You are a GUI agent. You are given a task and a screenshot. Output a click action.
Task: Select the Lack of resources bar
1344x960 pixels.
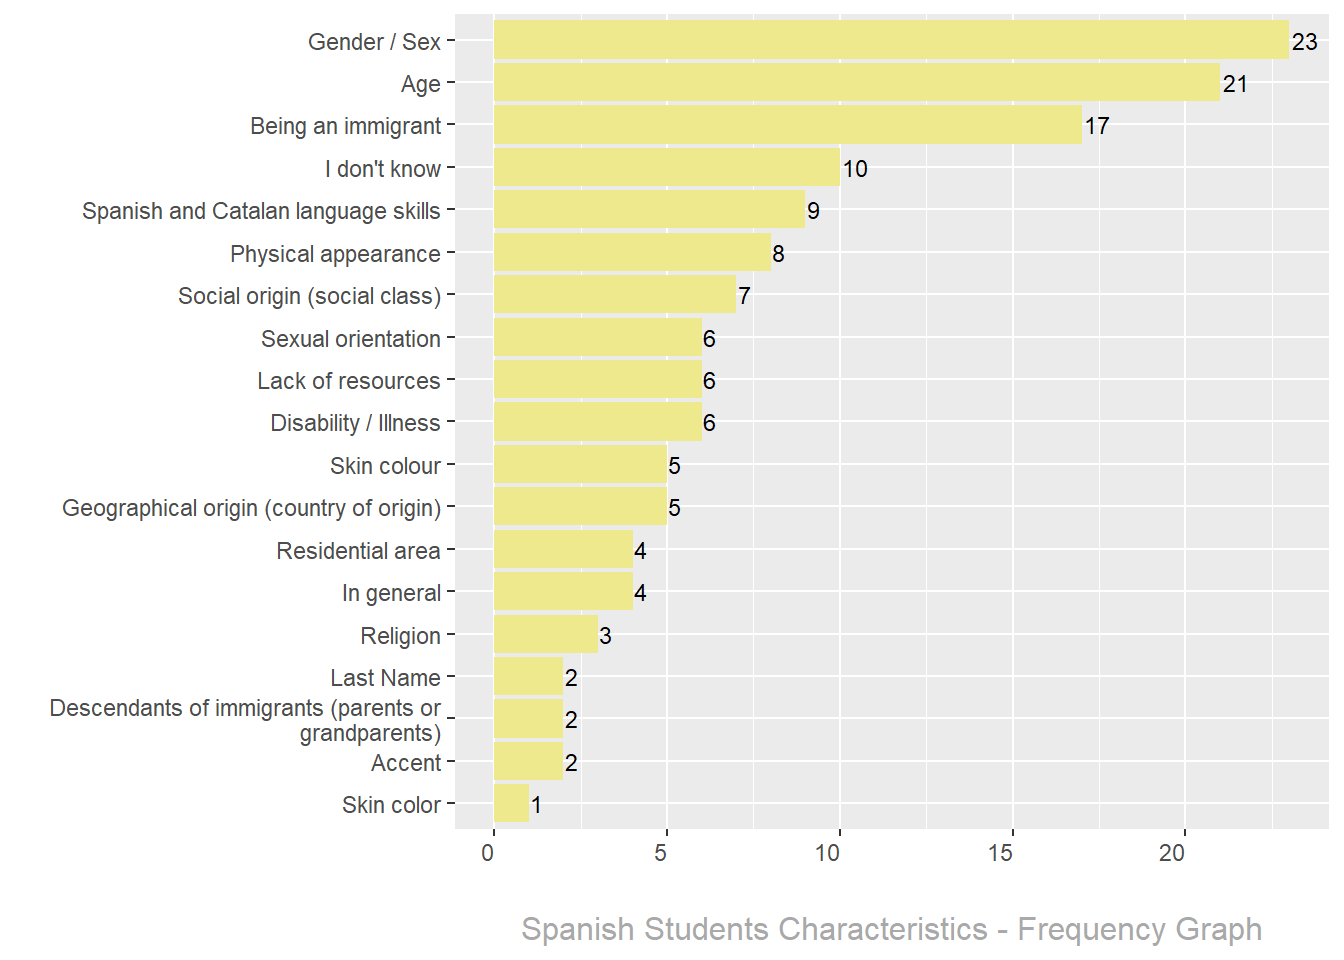coord(597,380)
